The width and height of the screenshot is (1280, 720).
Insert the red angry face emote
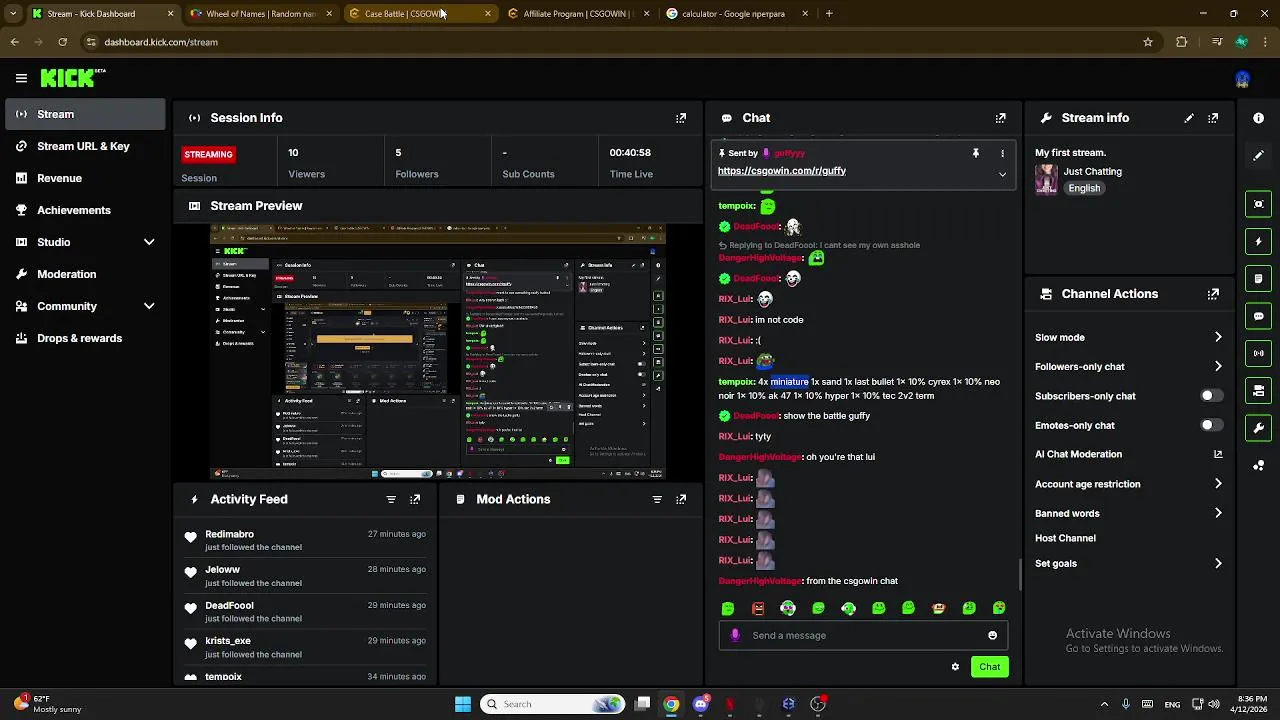[758, 608]
